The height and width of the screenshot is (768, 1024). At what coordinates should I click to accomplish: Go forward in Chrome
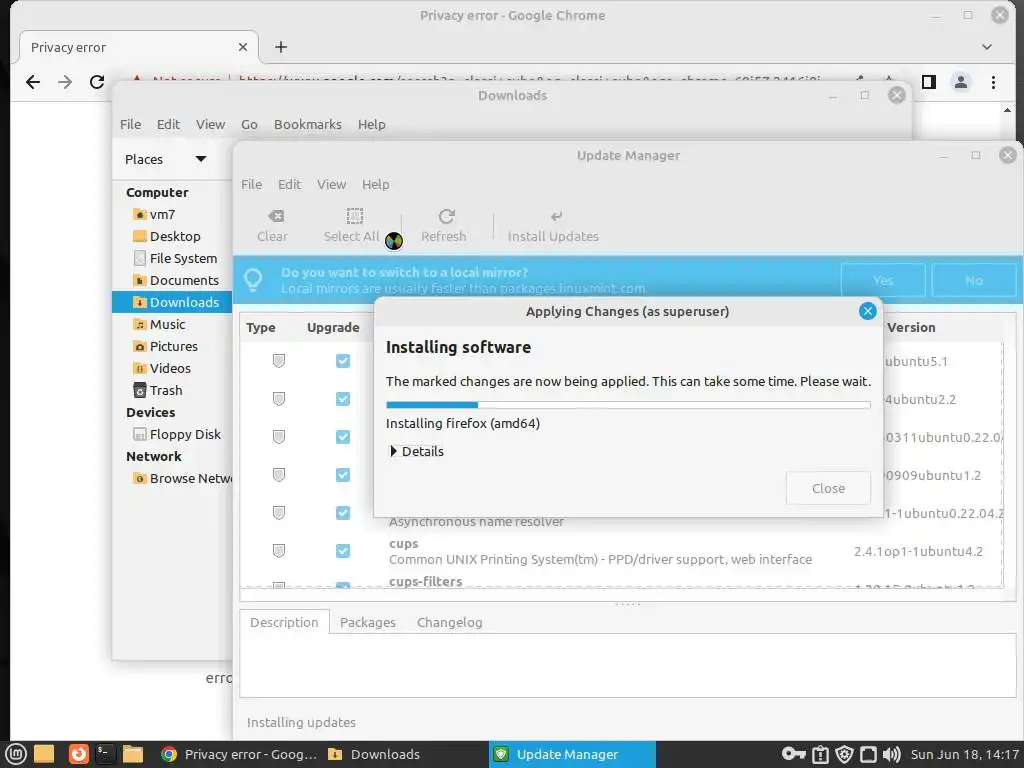[x=65, y=82]
